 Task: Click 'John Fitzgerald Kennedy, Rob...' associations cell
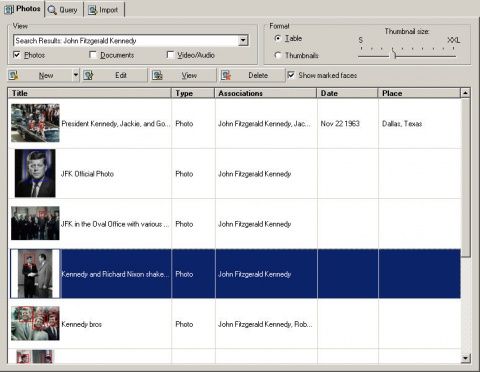[x=265, y=324]
